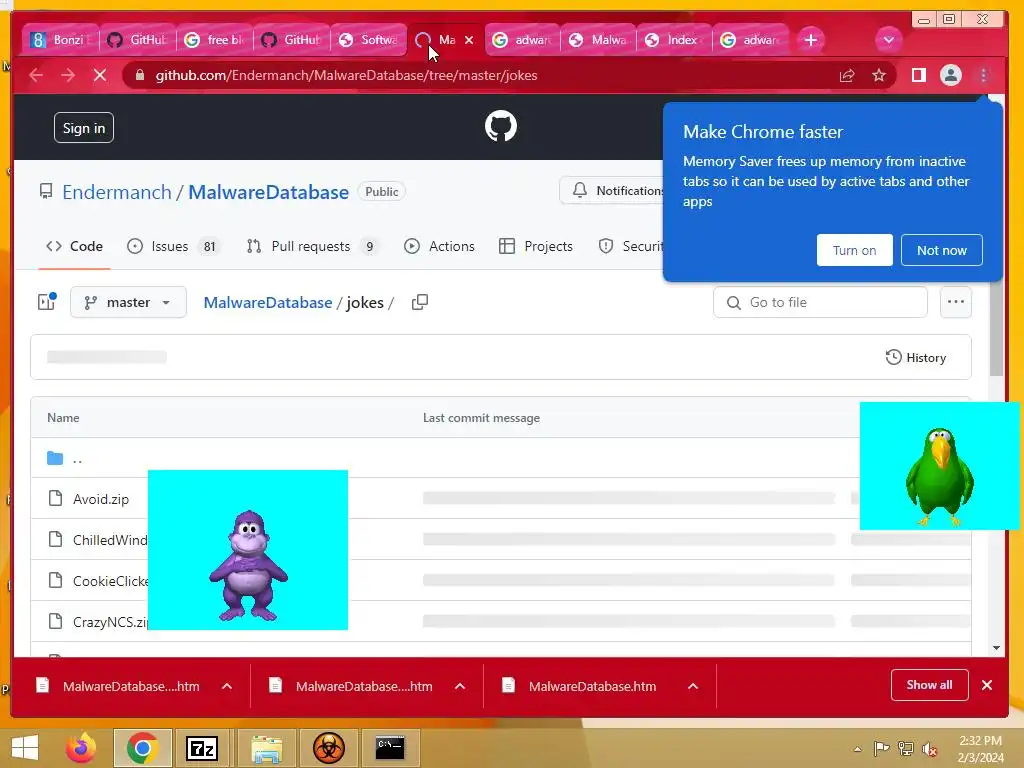Click MalwareDatabase in the breadcrumb path
The width and height of the screenshot is (1024, 768).
pos(268,302)
